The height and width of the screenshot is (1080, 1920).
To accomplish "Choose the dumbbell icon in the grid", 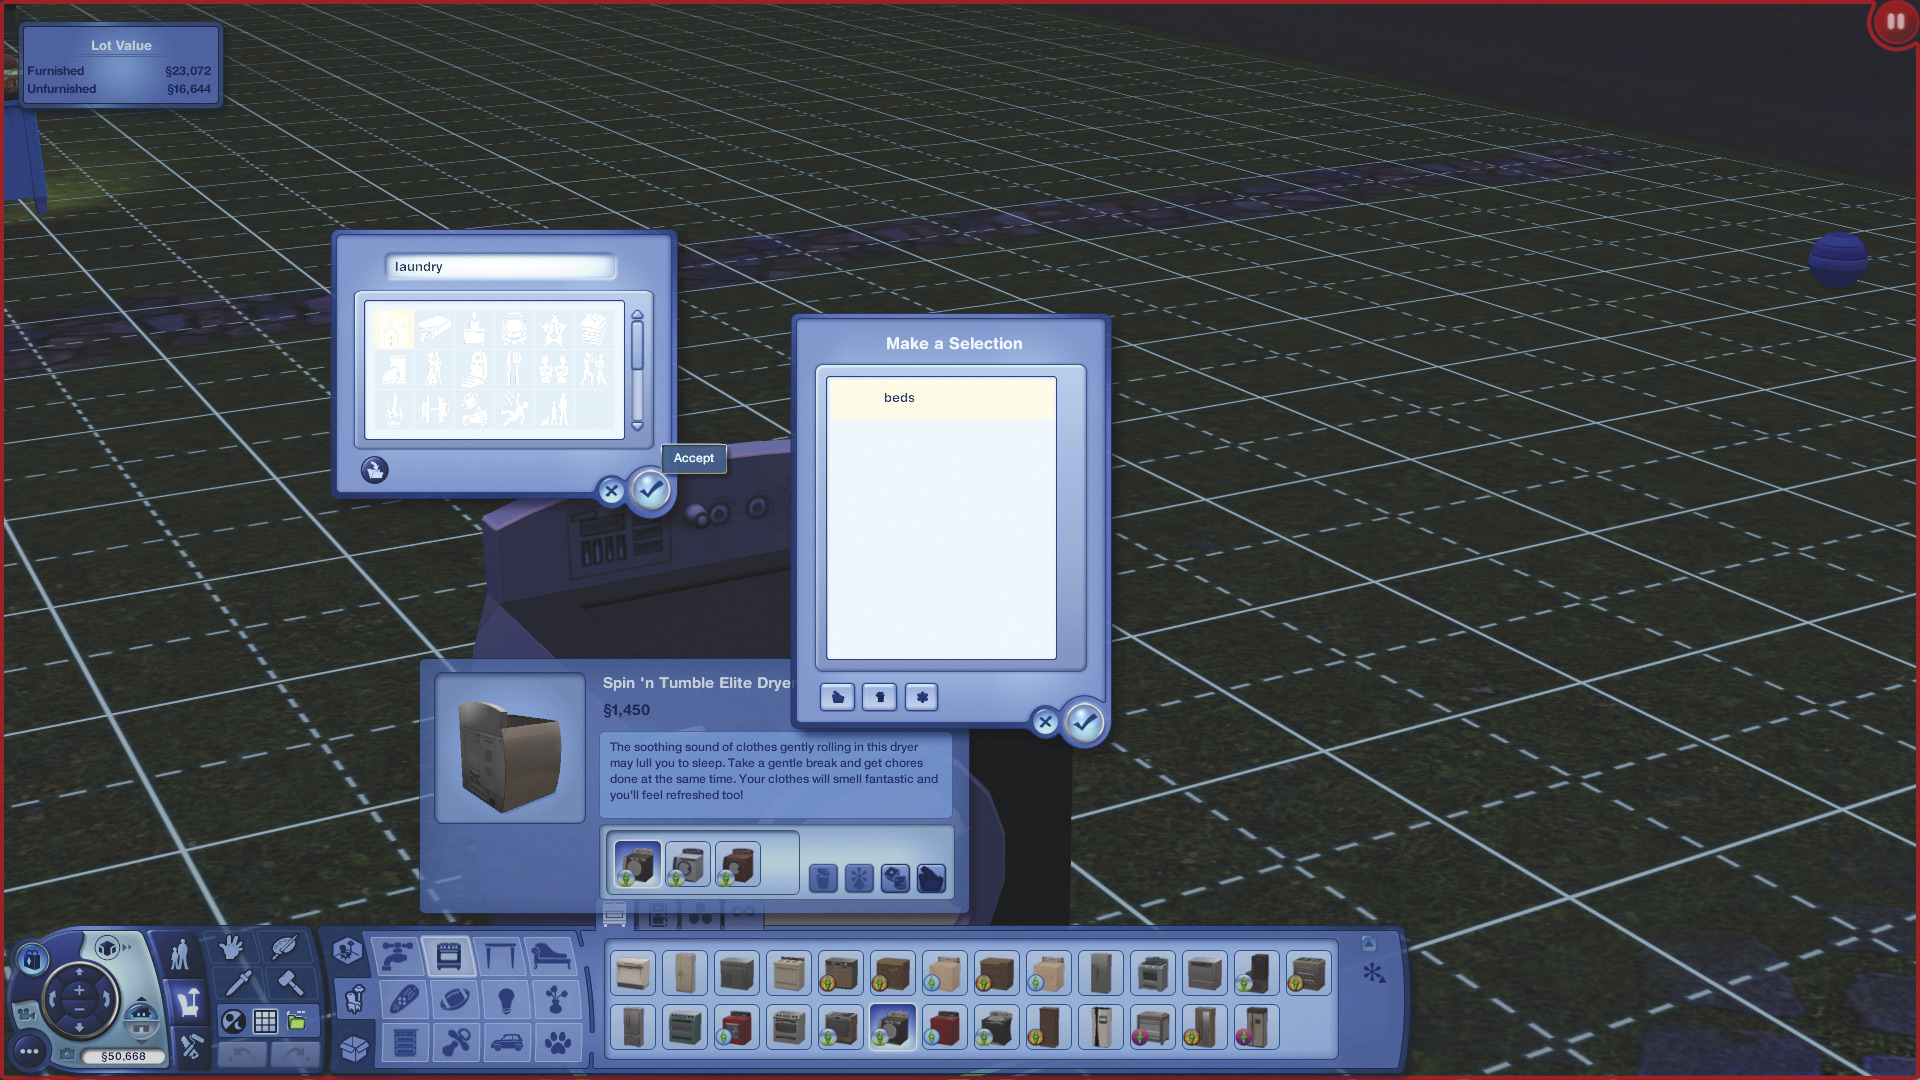I will 434,409.
